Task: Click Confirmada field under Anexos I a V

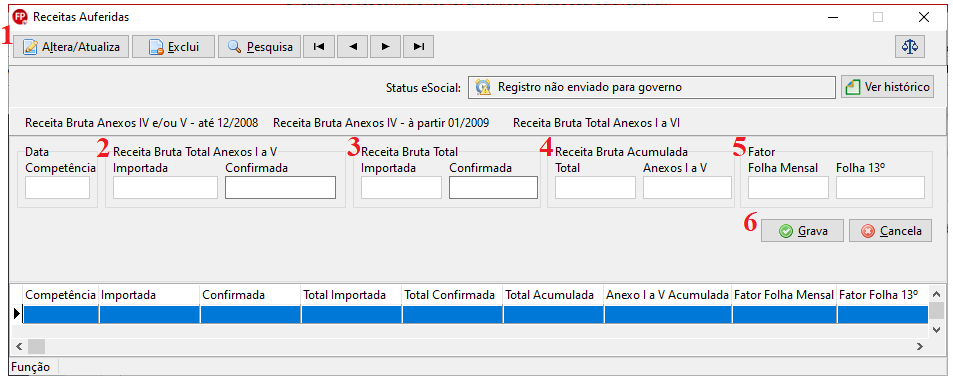Action: tap(280, 188)
